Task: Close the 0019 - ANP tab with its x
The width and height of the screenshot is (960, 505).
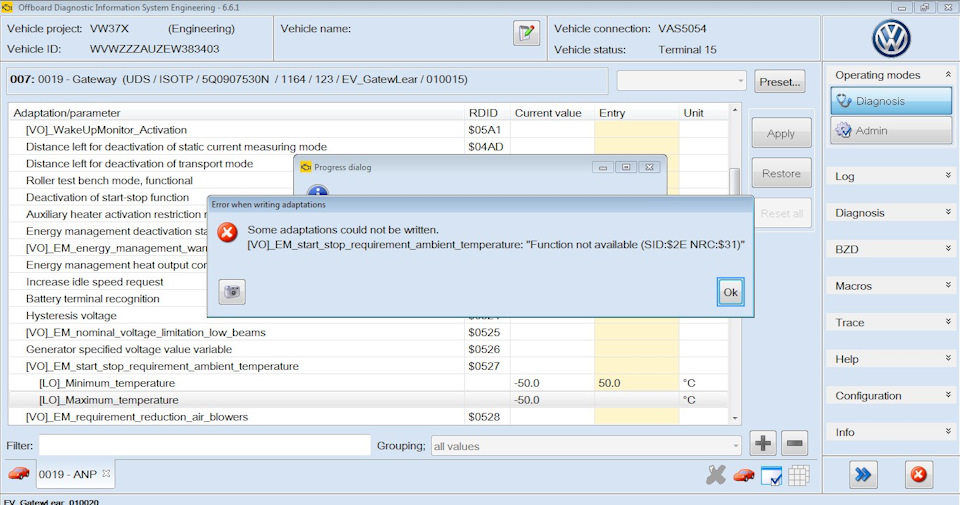Action: coord(106,473)
